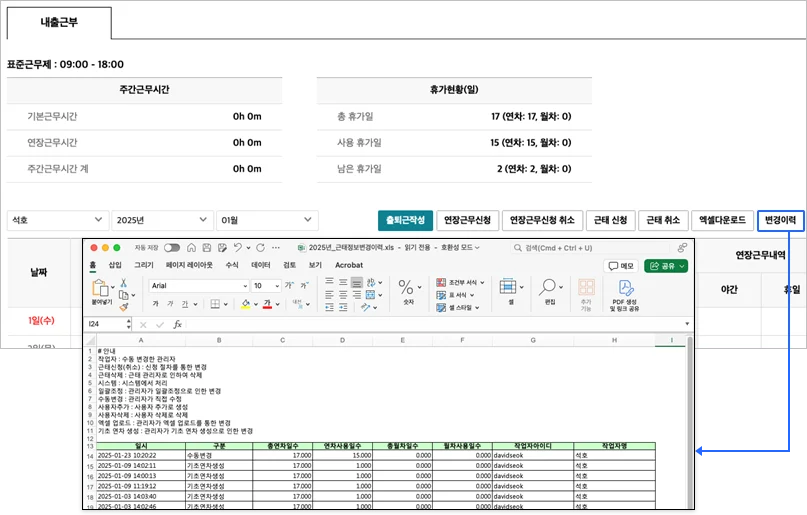Open the 2025년 year dropdown
The height and width of the screenshot is (515, 807).
click(x=162, y=220)
